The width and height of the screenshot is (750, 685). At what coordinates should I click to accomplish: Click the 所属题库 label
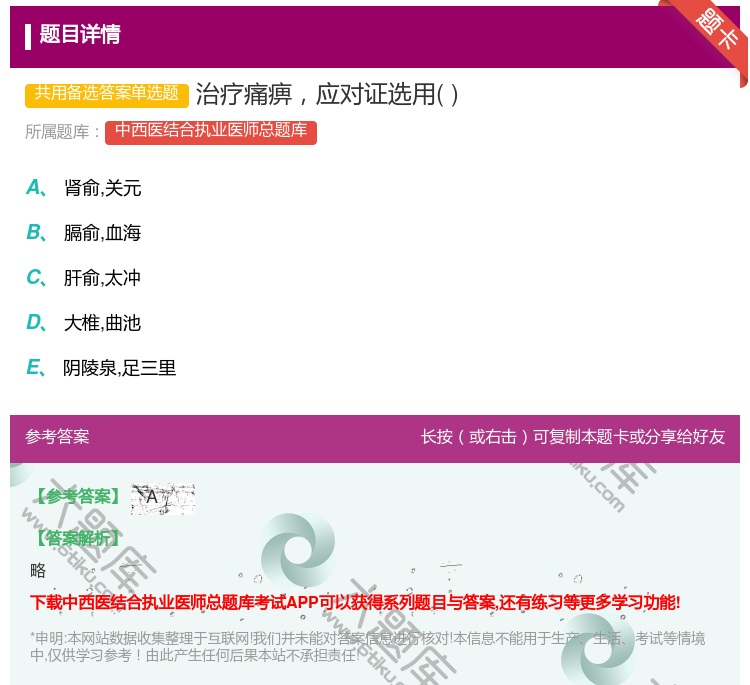click(x=62, y=132)
